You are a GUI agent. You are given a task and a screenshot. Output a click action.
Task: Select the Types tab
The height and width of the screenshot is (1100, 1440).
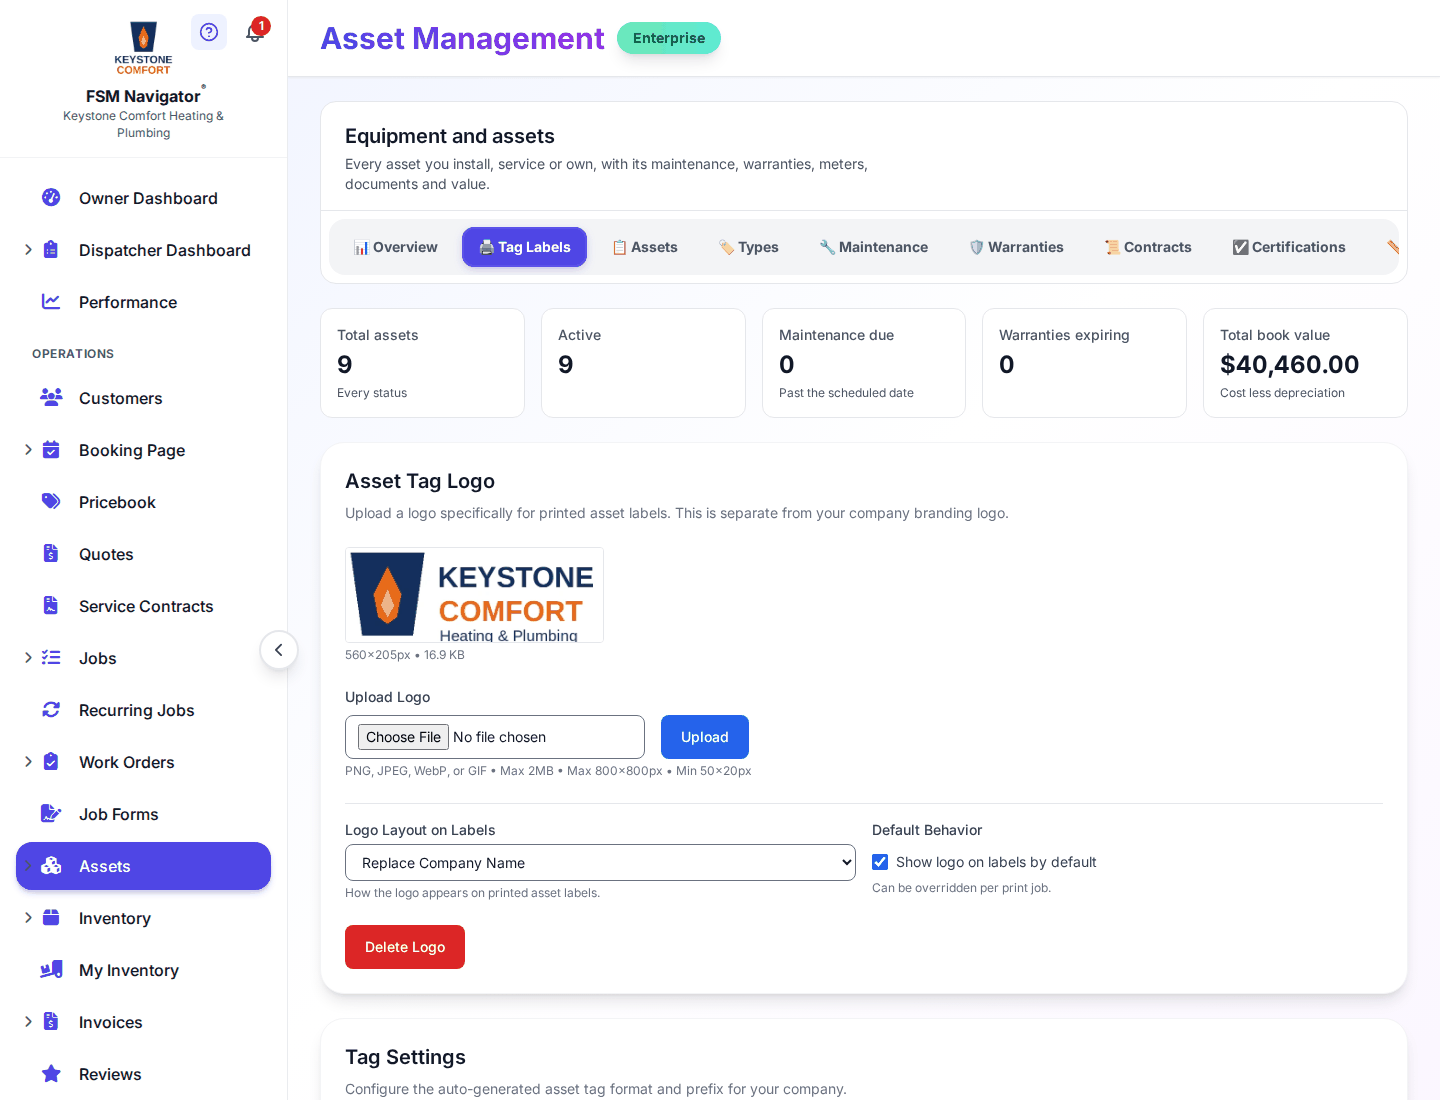click(748, 247)
